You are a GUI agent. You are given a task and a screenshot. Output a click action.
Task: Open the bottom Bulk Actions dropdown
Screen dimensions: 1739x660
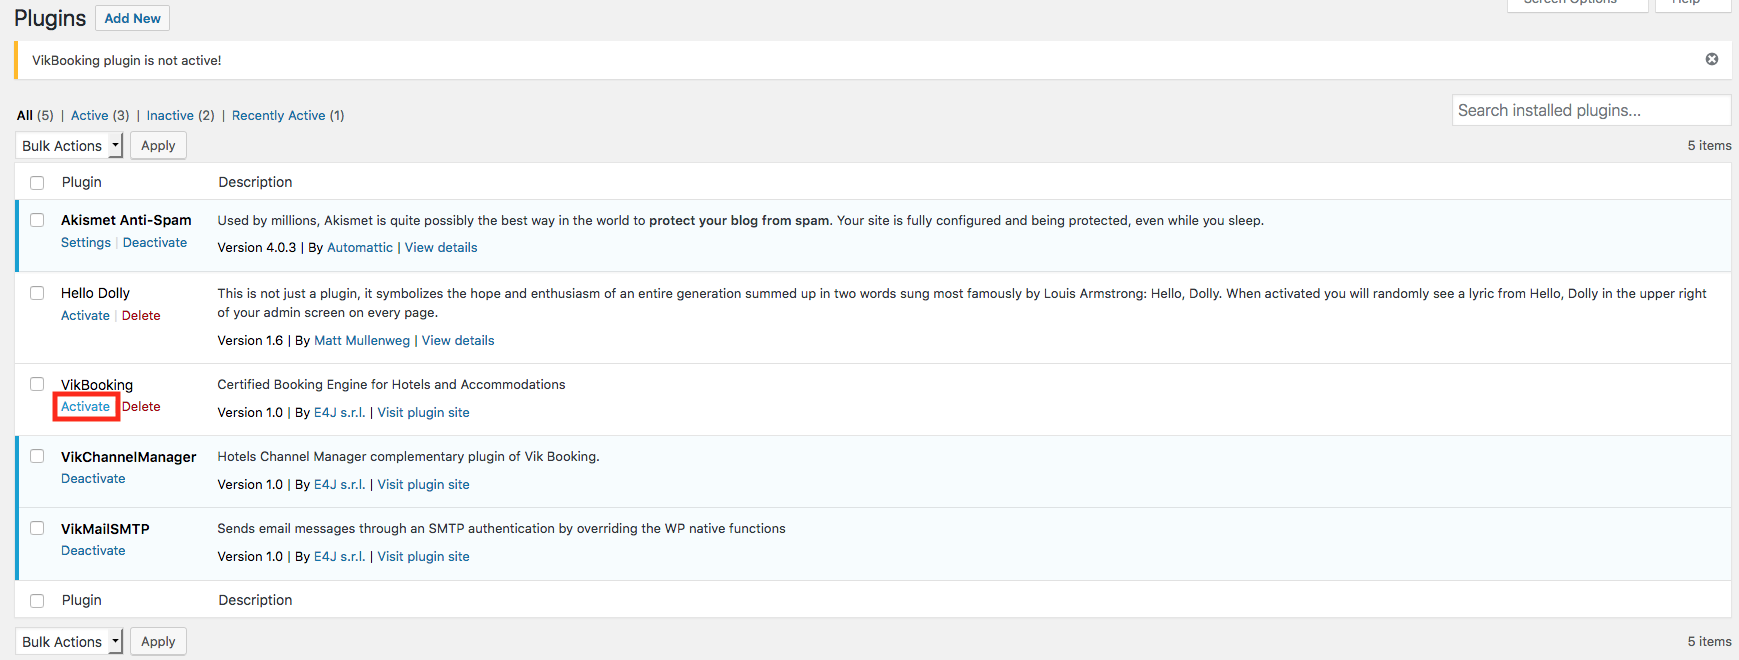pyautogui.click(x=69, y=642)
